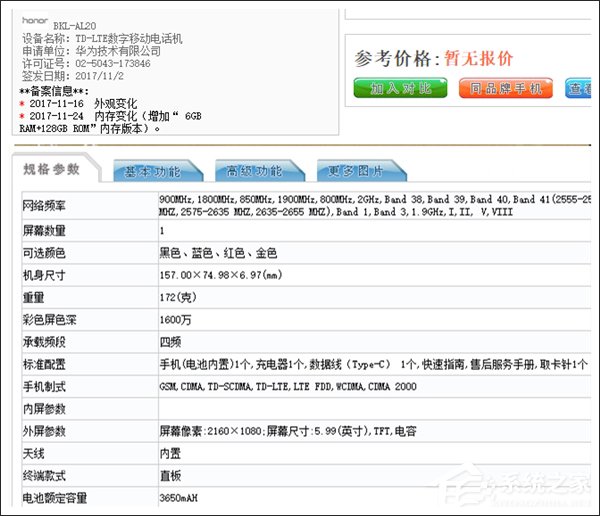
Task: Click terminal style value 直板
Action: click(x=170, y=476)
